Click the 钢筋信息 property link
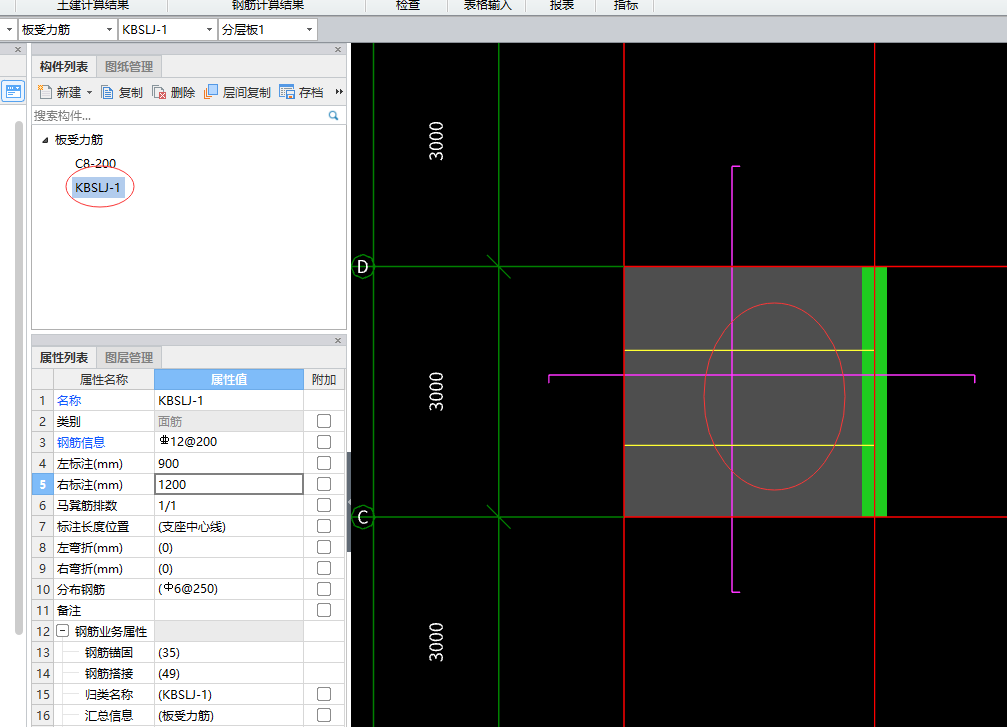The image size is (1007, 727). pos(81,442)
